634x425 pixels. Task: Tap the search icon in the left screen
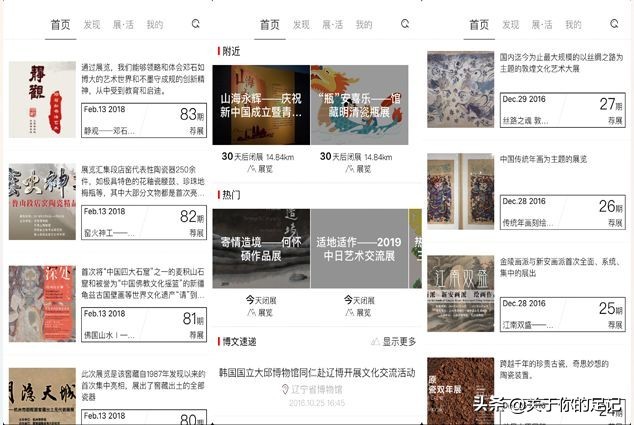coord(195,24)
